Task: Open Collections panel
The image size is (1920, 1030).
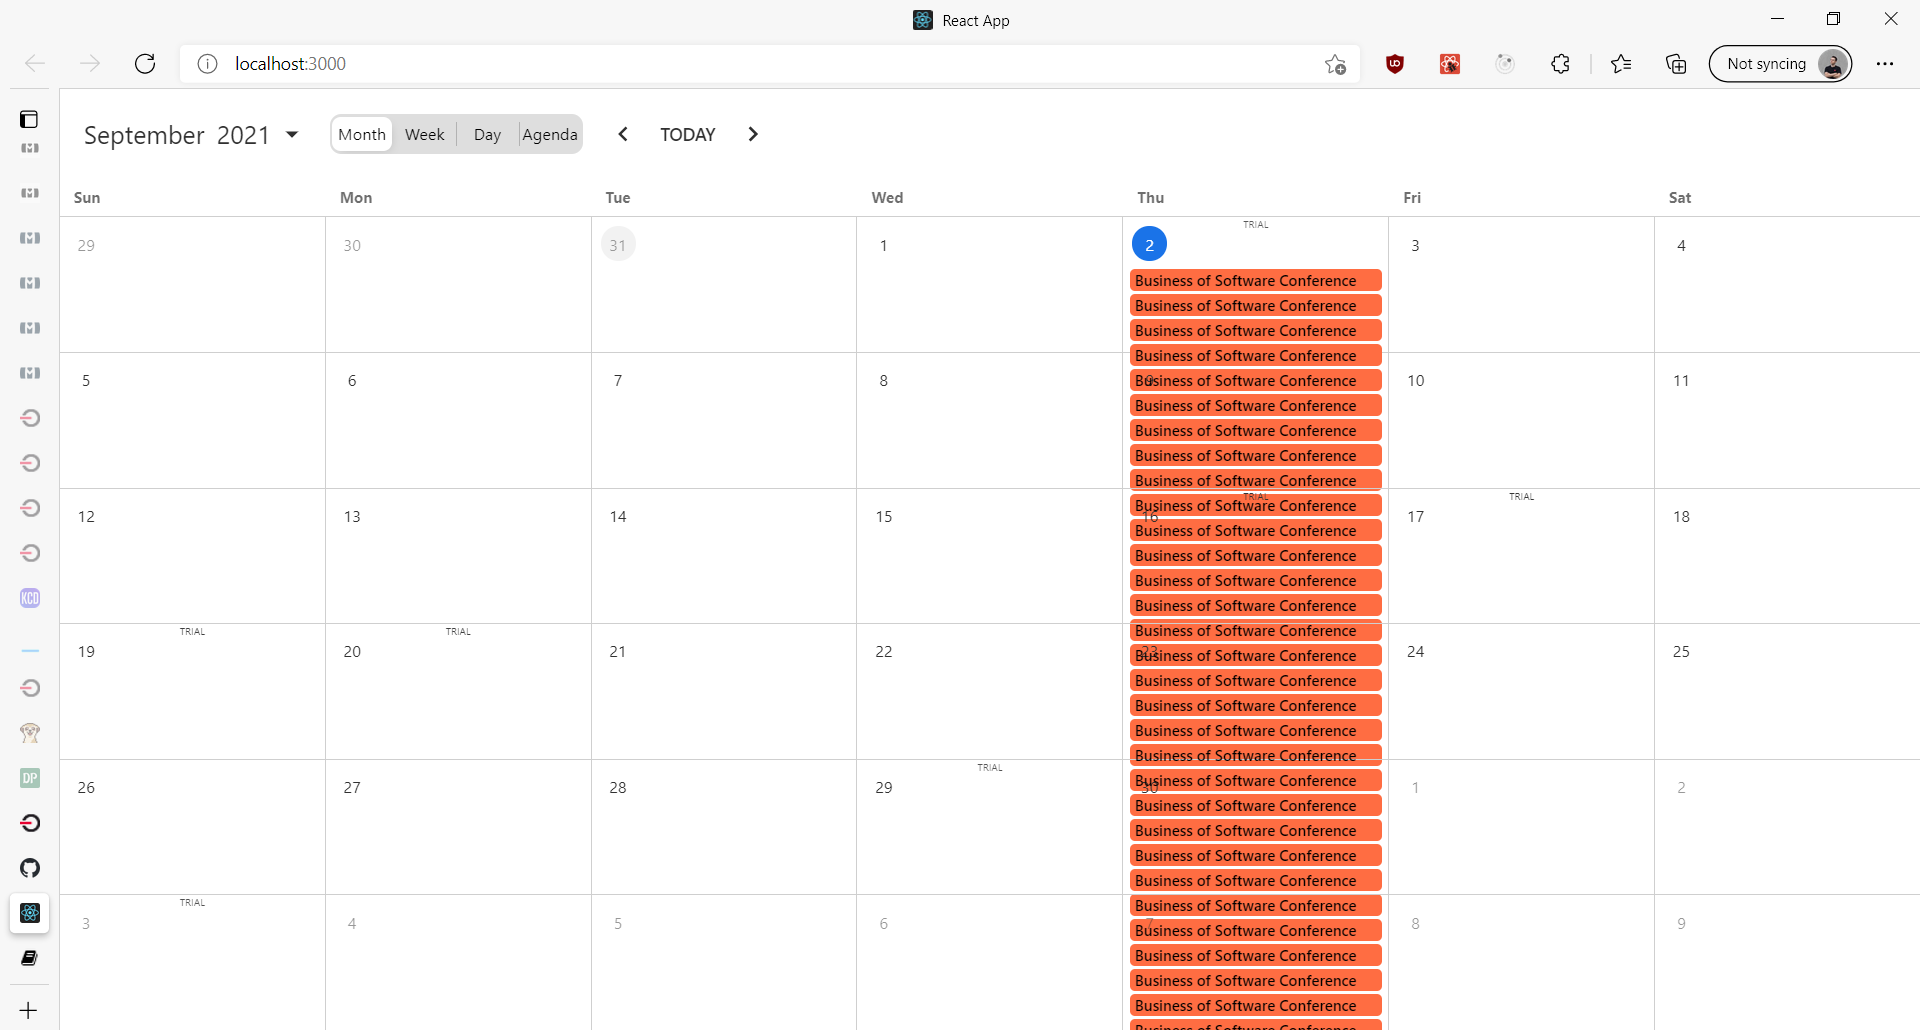Action: click(x=1676, y=64)
